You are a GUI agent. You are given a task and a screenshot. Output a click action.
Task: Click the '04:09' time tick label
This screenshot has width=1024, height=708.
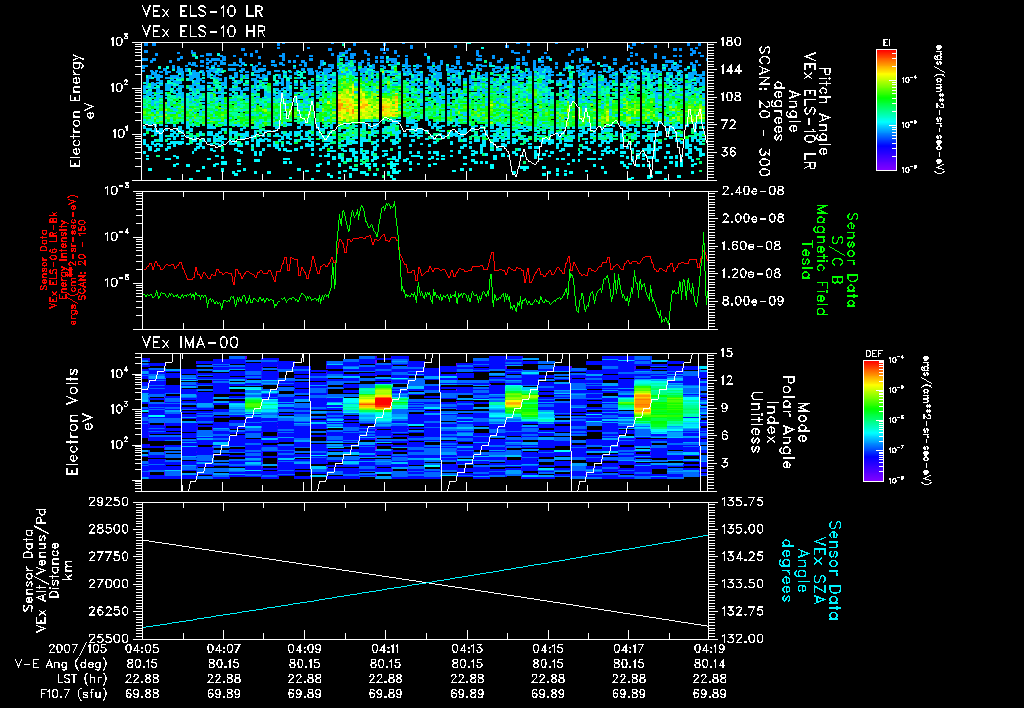(x=304, y=649)
